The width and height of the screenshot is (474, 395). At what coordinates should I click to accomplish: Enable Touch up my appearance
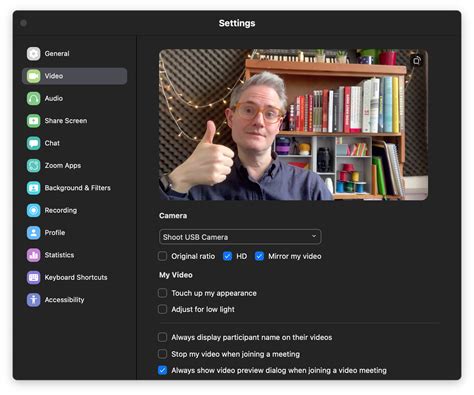point(162,293)
